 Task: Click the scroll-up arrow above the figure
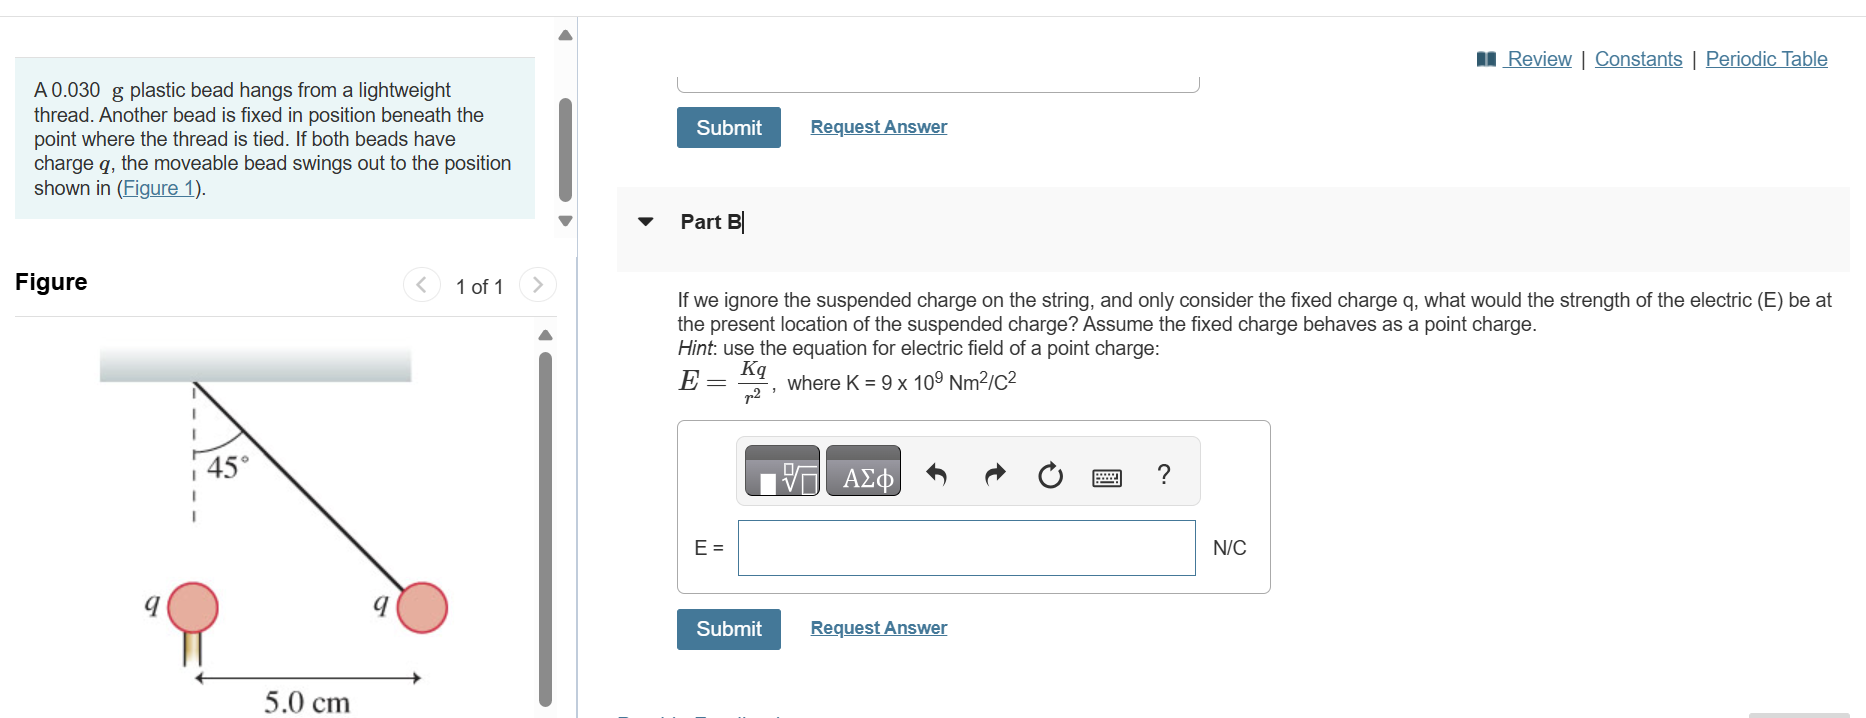(545, 334)
